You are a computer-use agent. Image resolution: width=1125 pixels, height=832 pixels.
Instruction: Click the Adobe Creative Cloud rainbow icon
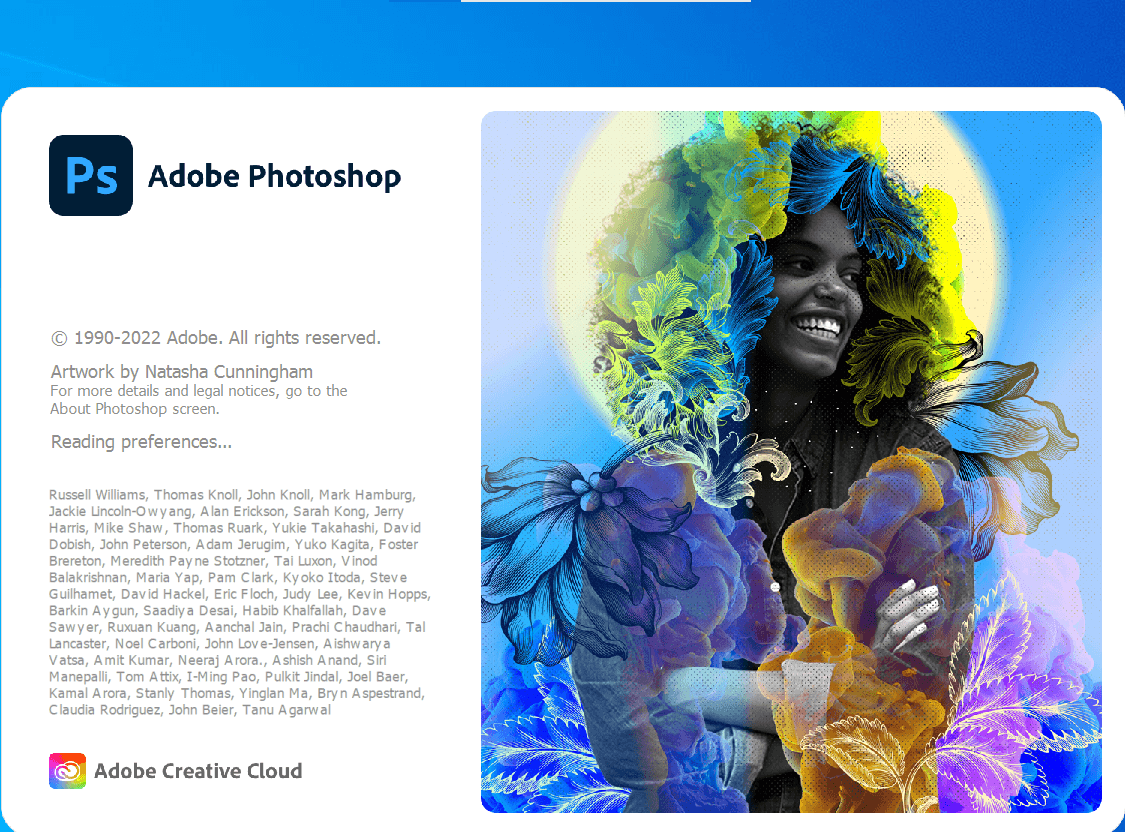67,771
